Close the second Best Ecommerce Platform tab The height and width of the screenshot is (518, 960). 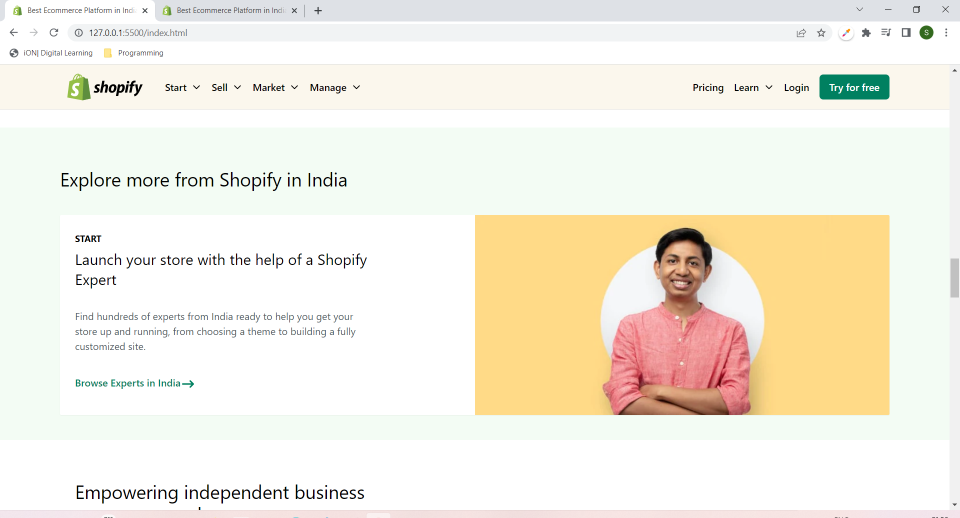pyautogui.click(x=294, y=10)
